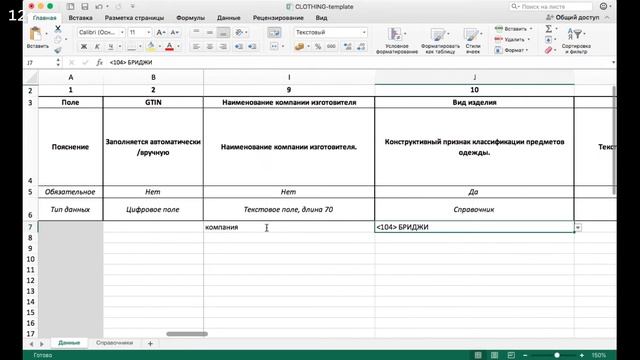Click the Format Painter brush icon
This screenshot has width=640, height=360.
pos(58,50)
